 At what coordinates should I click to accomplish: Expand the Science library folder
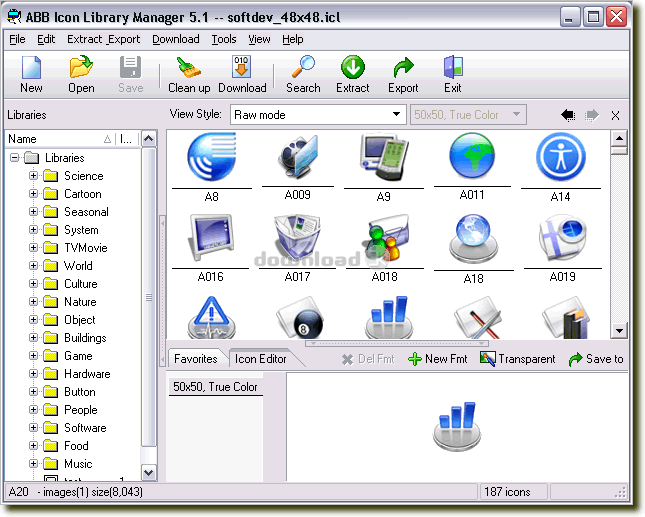pyautogui.click(x=33, y=176)
